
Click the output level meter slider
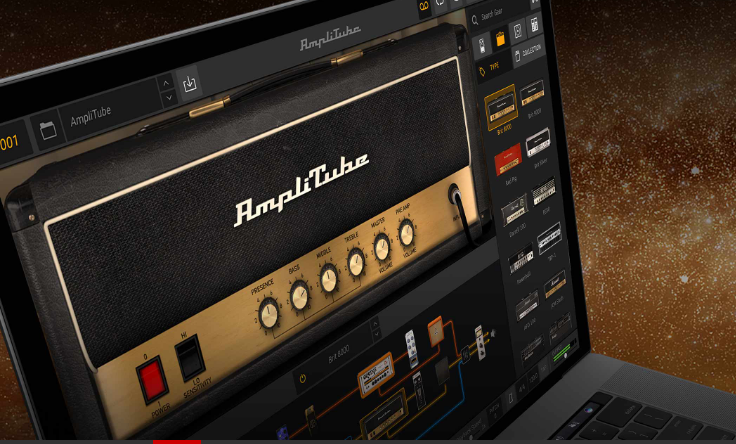(x=565, y=352)
